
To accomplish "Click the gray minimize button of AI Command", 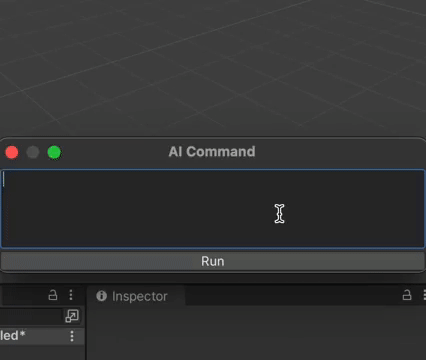I will [33, 153].
